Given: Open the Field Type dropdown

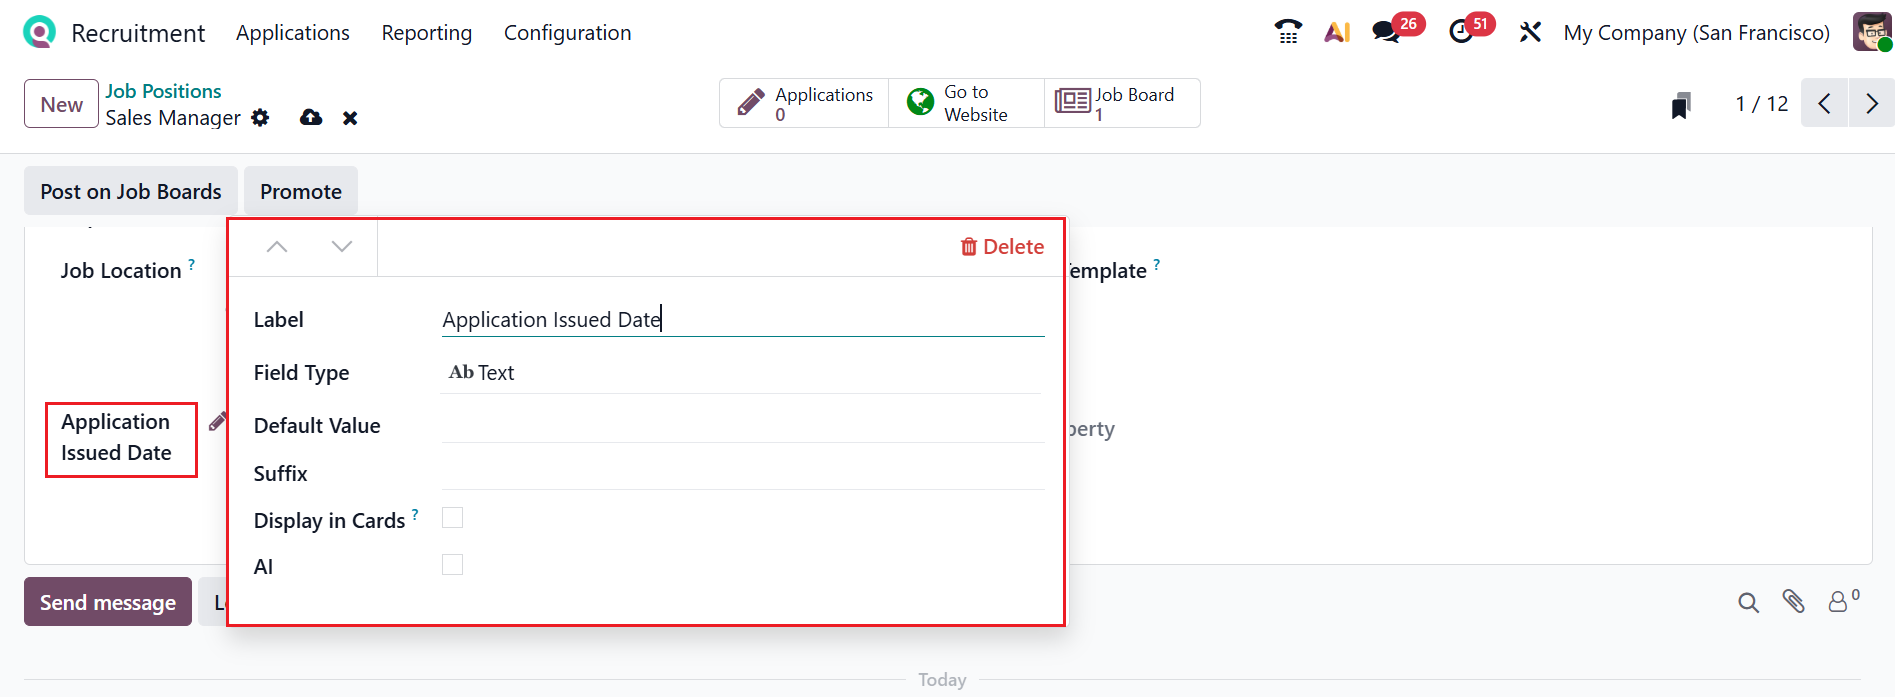Looking at the screenshot, I should 742,373.
